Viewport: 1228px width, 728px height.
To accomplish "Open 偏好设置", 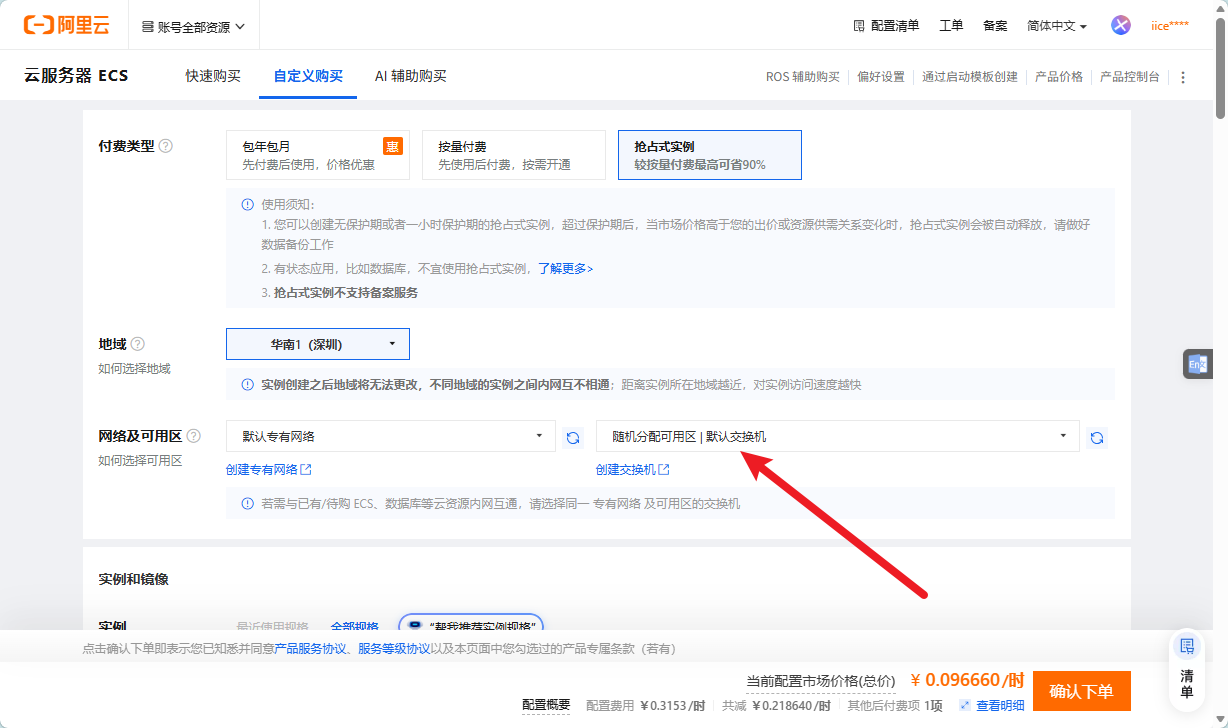I will pos(881,77).
